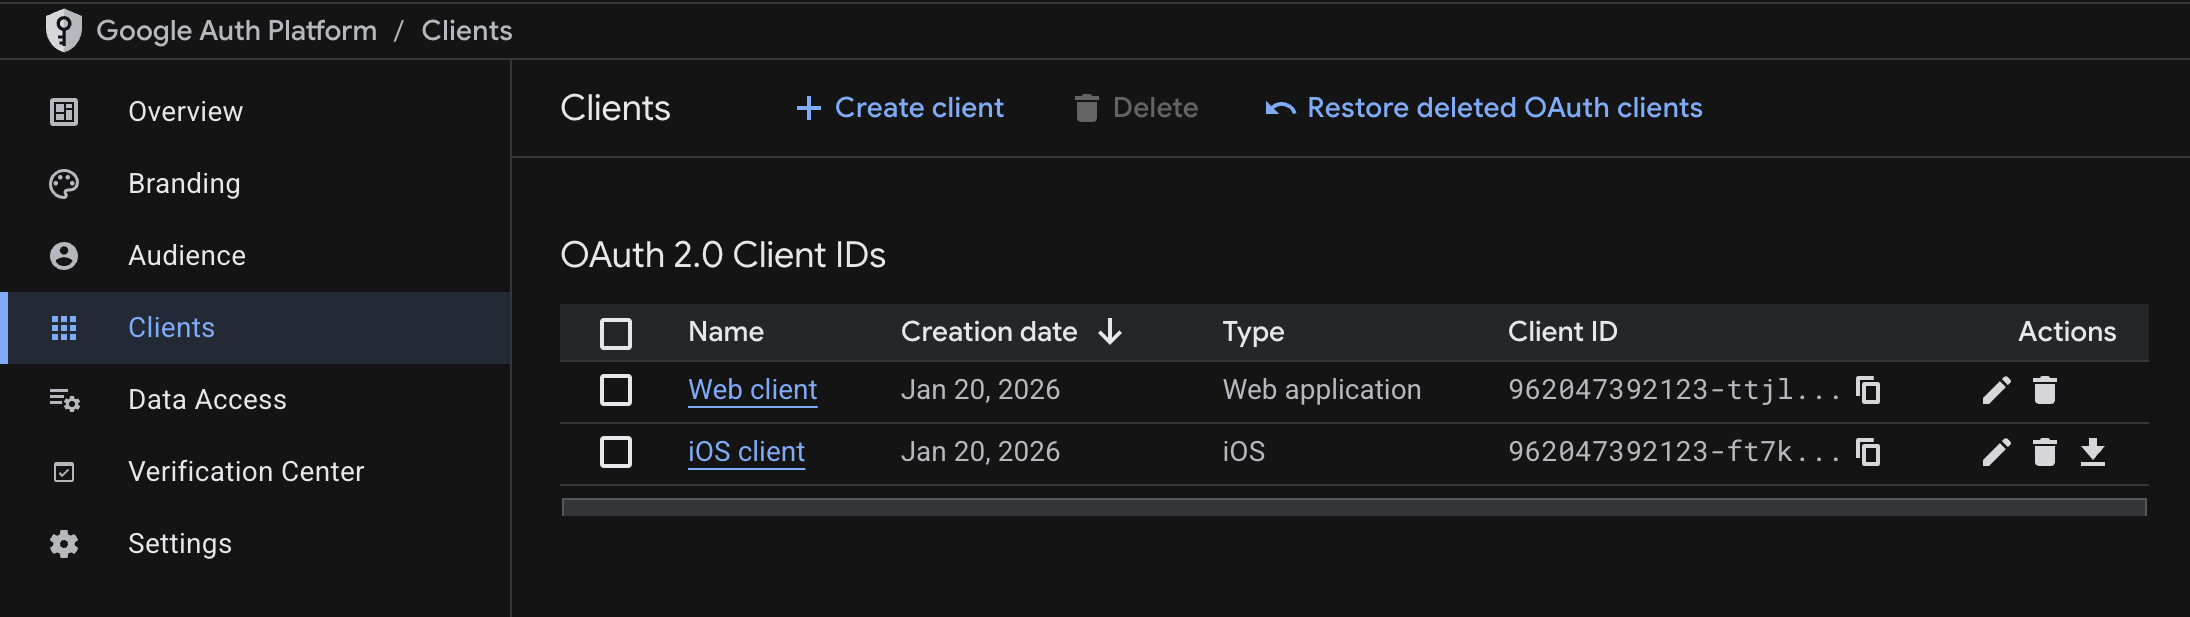
Task: Edit the iOS client with pencil icon
Action: tap(1996, 452)
